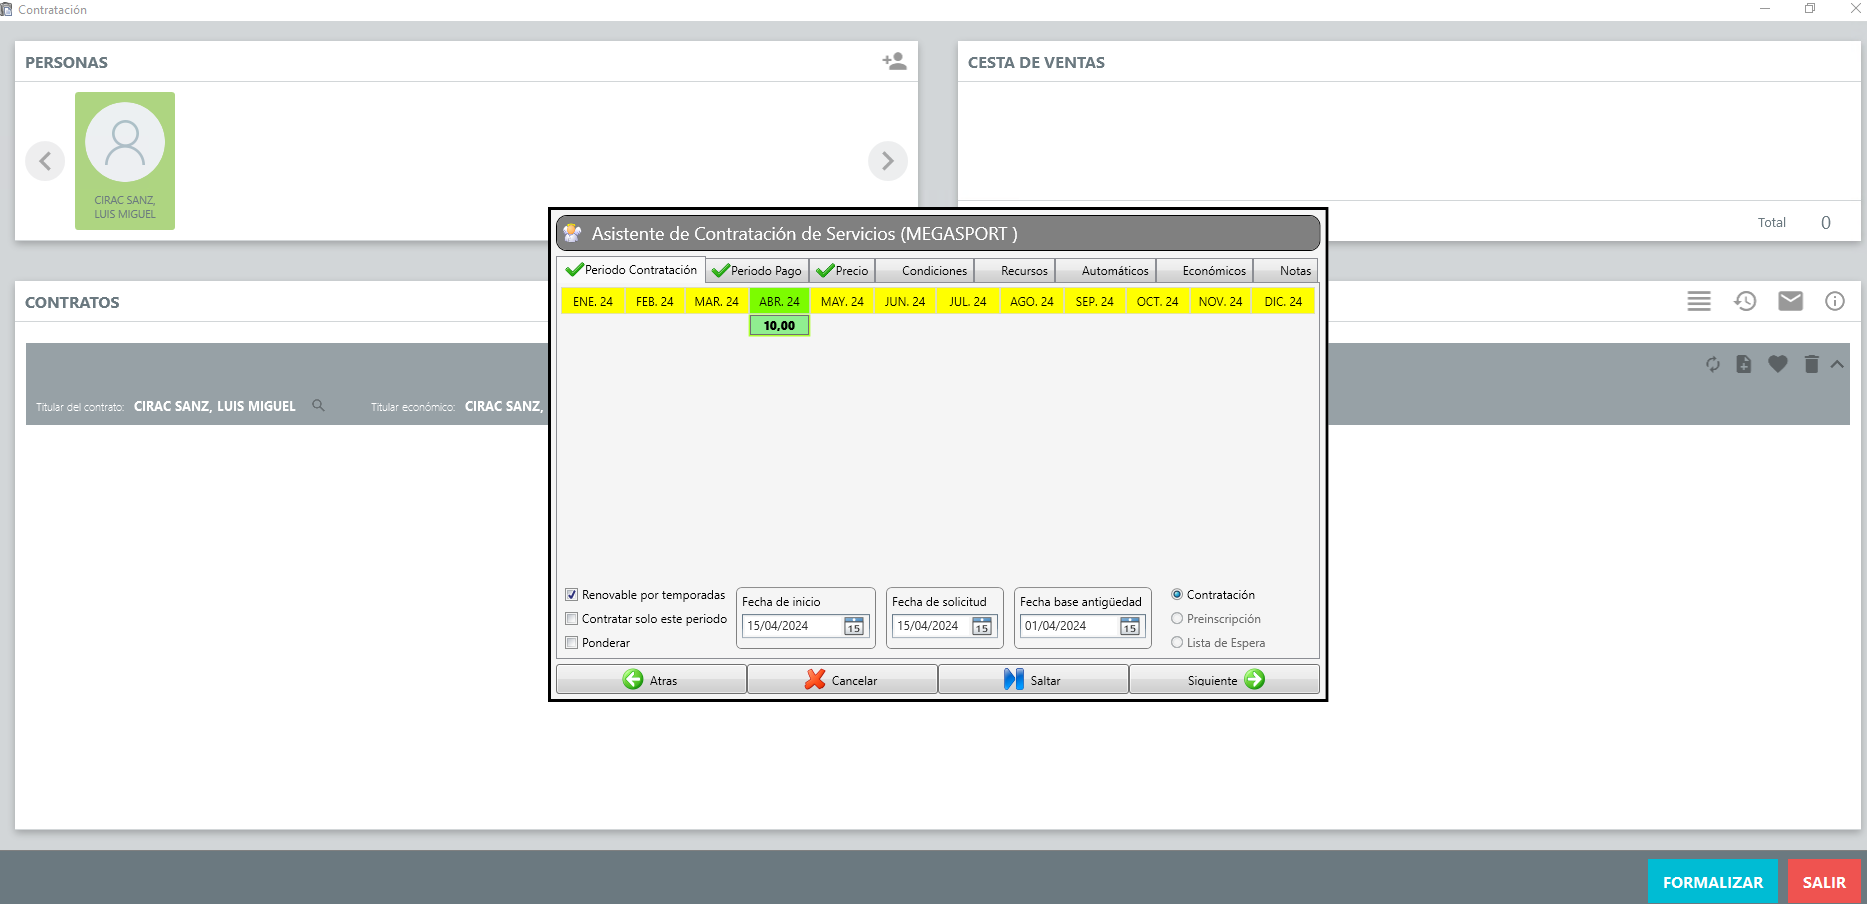Click the Contratación window title icon
This screenshot has height=904, width=1867.
point(7,9)
